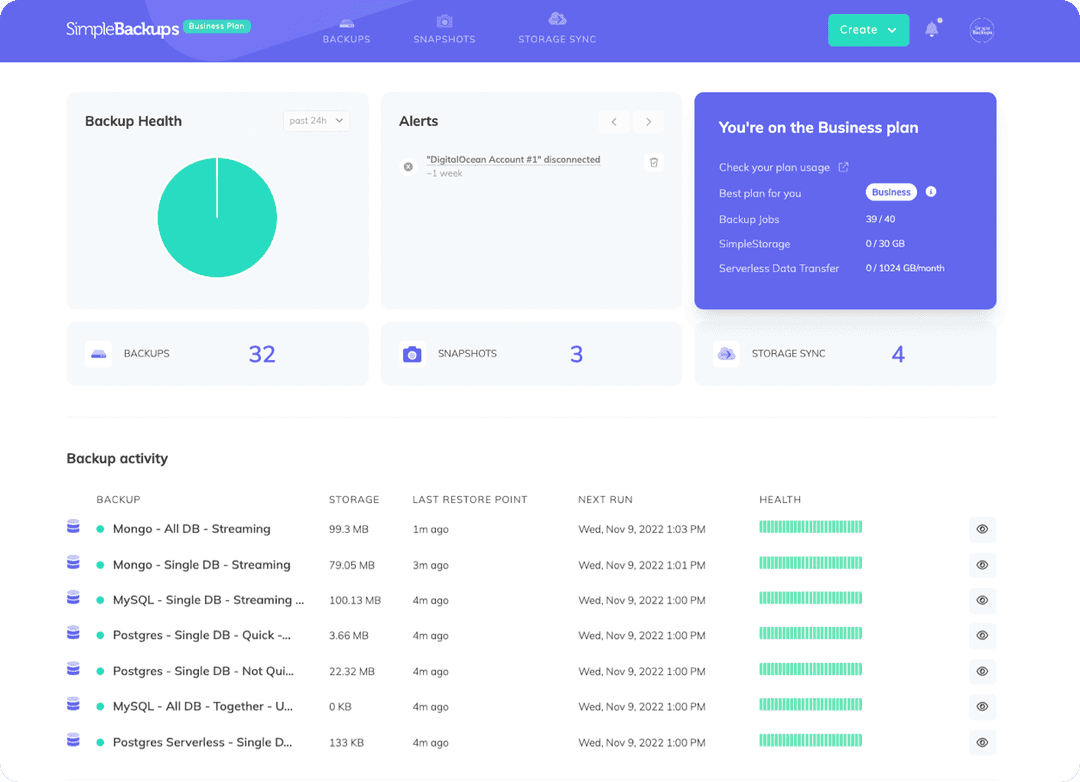This screenshot has width=1080, height=782.
Task: Open Postgres Serverless - Single D... backup
Action: pos(202,743)
